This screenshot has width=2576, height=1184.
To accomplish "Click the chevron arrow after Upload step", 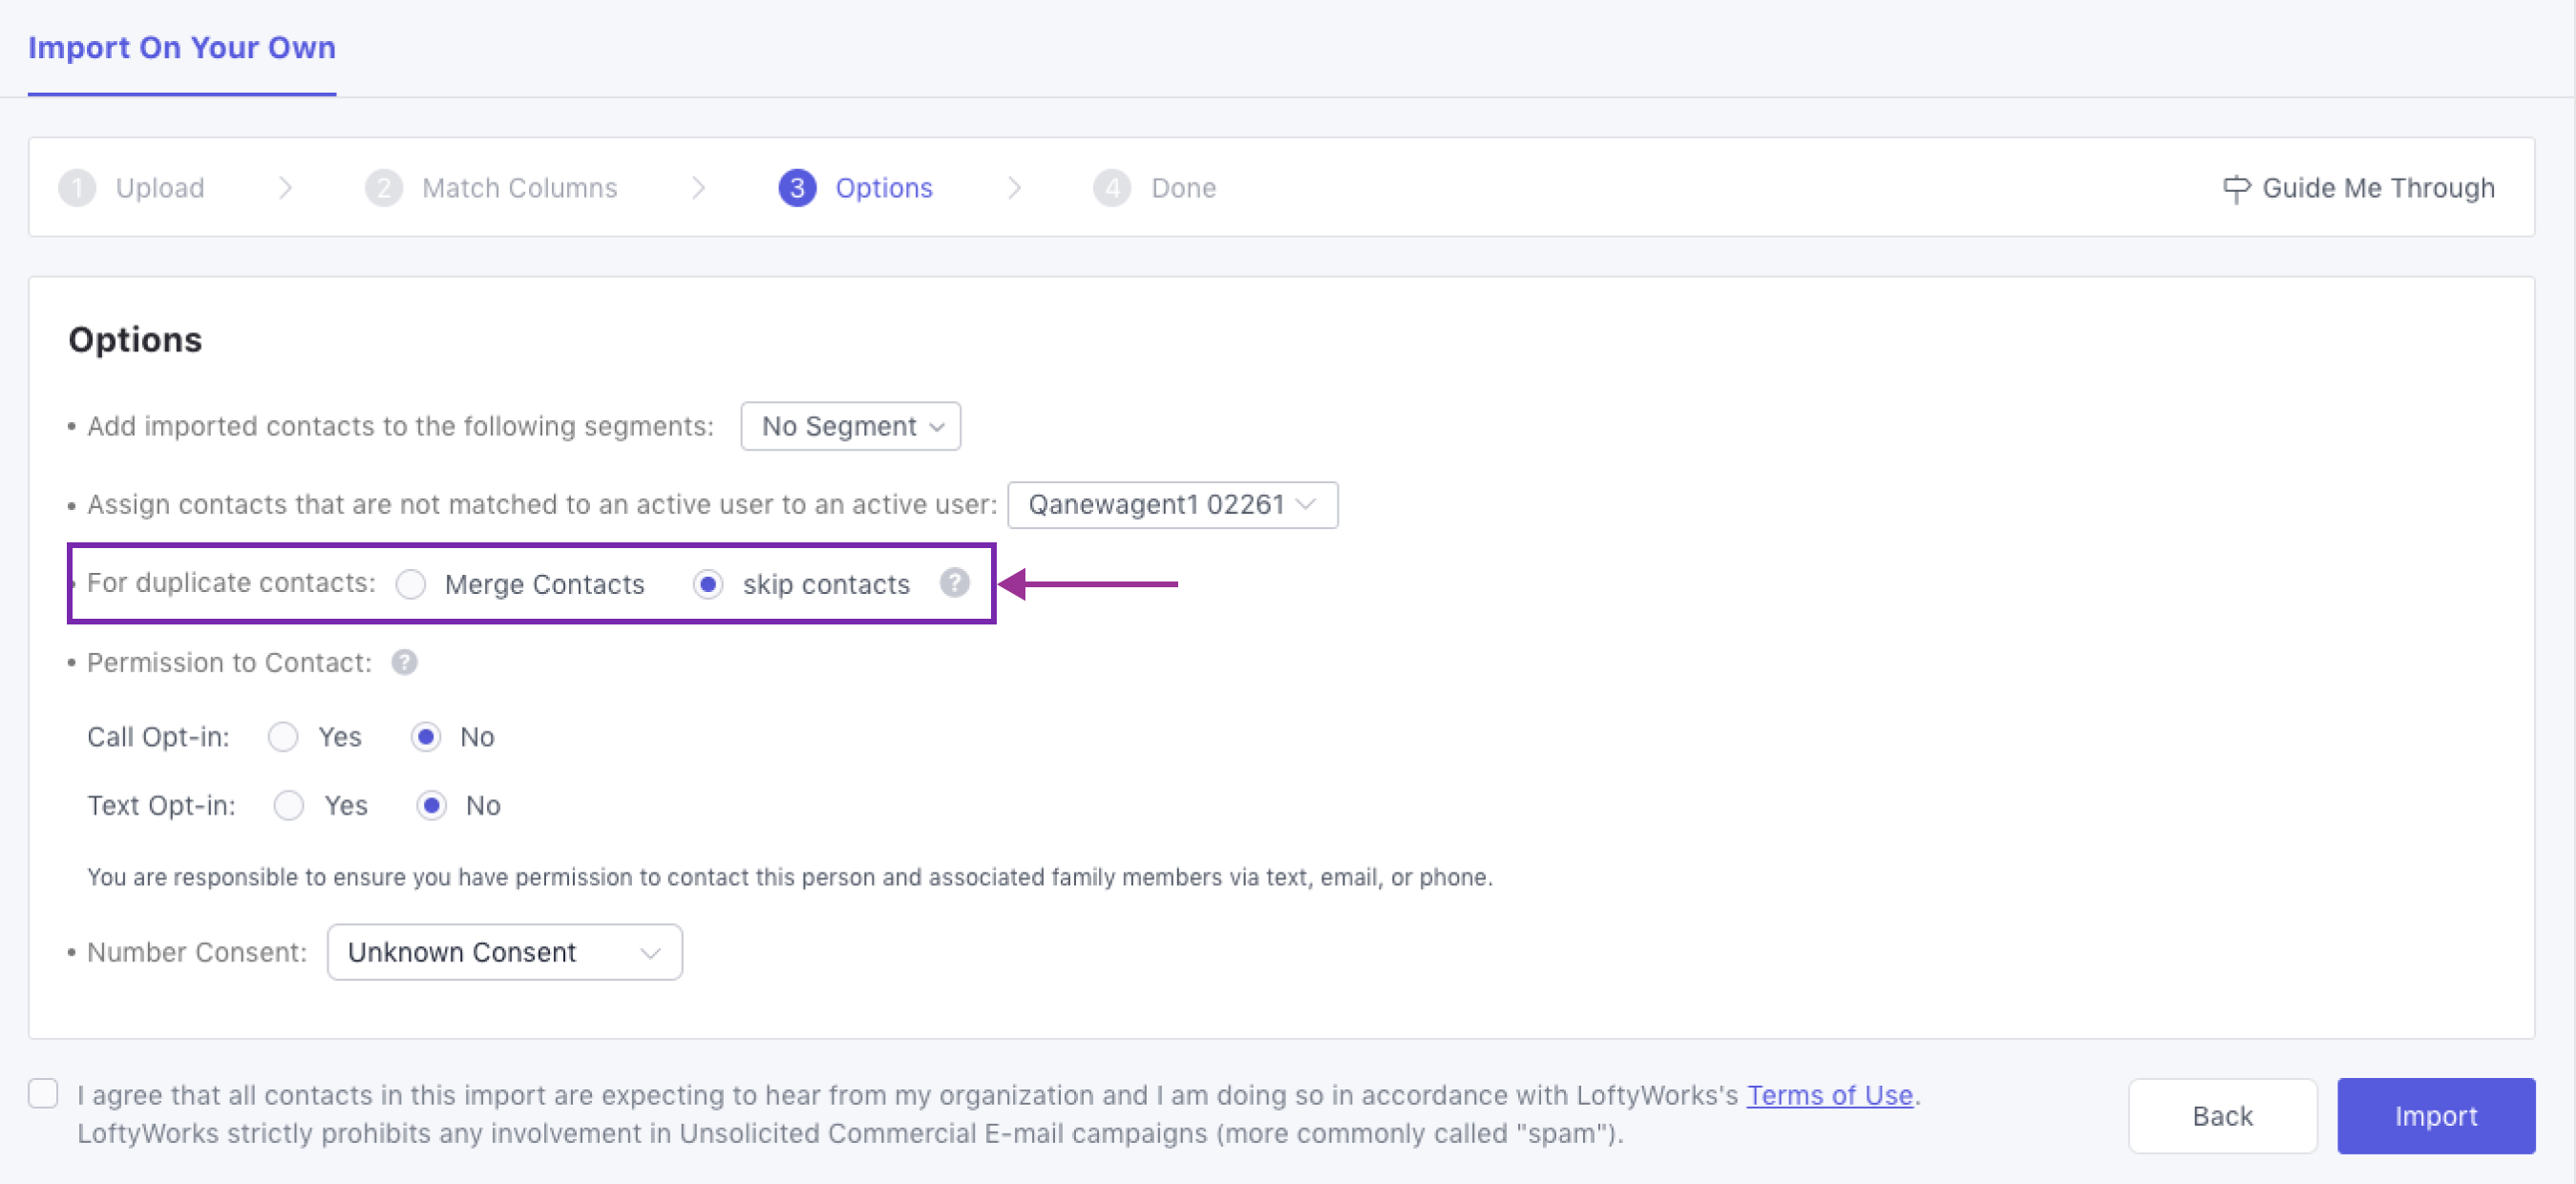I will (x=285, y=188).
